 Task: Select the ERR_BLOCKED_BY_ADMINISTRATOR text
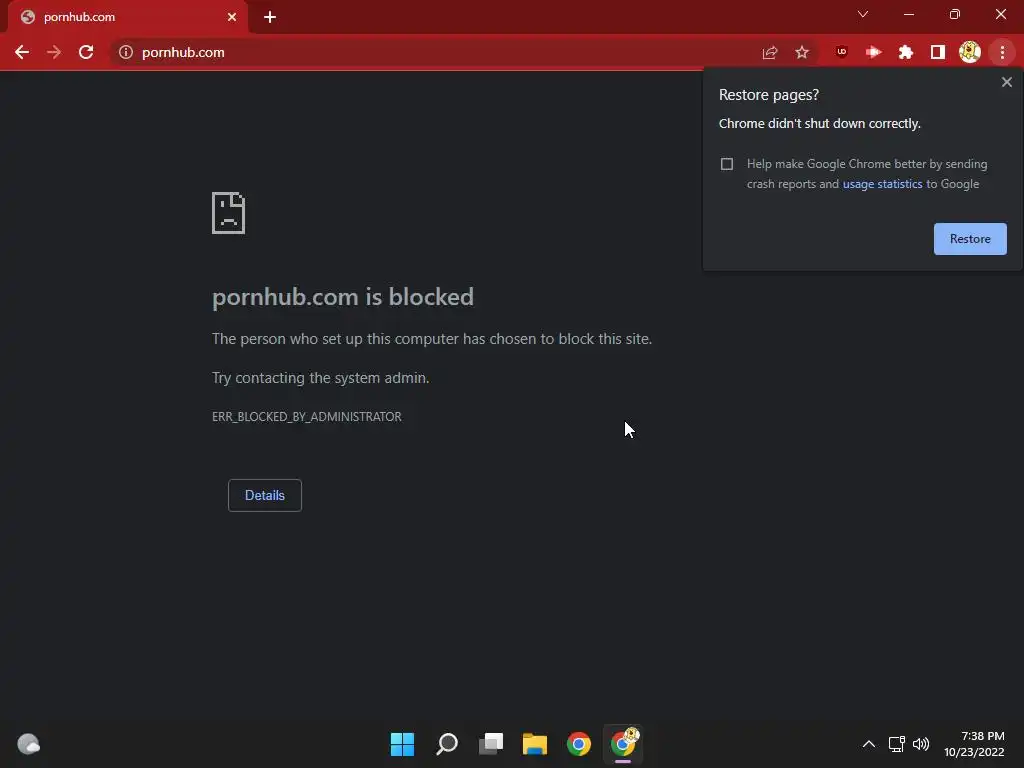point(306,417)
